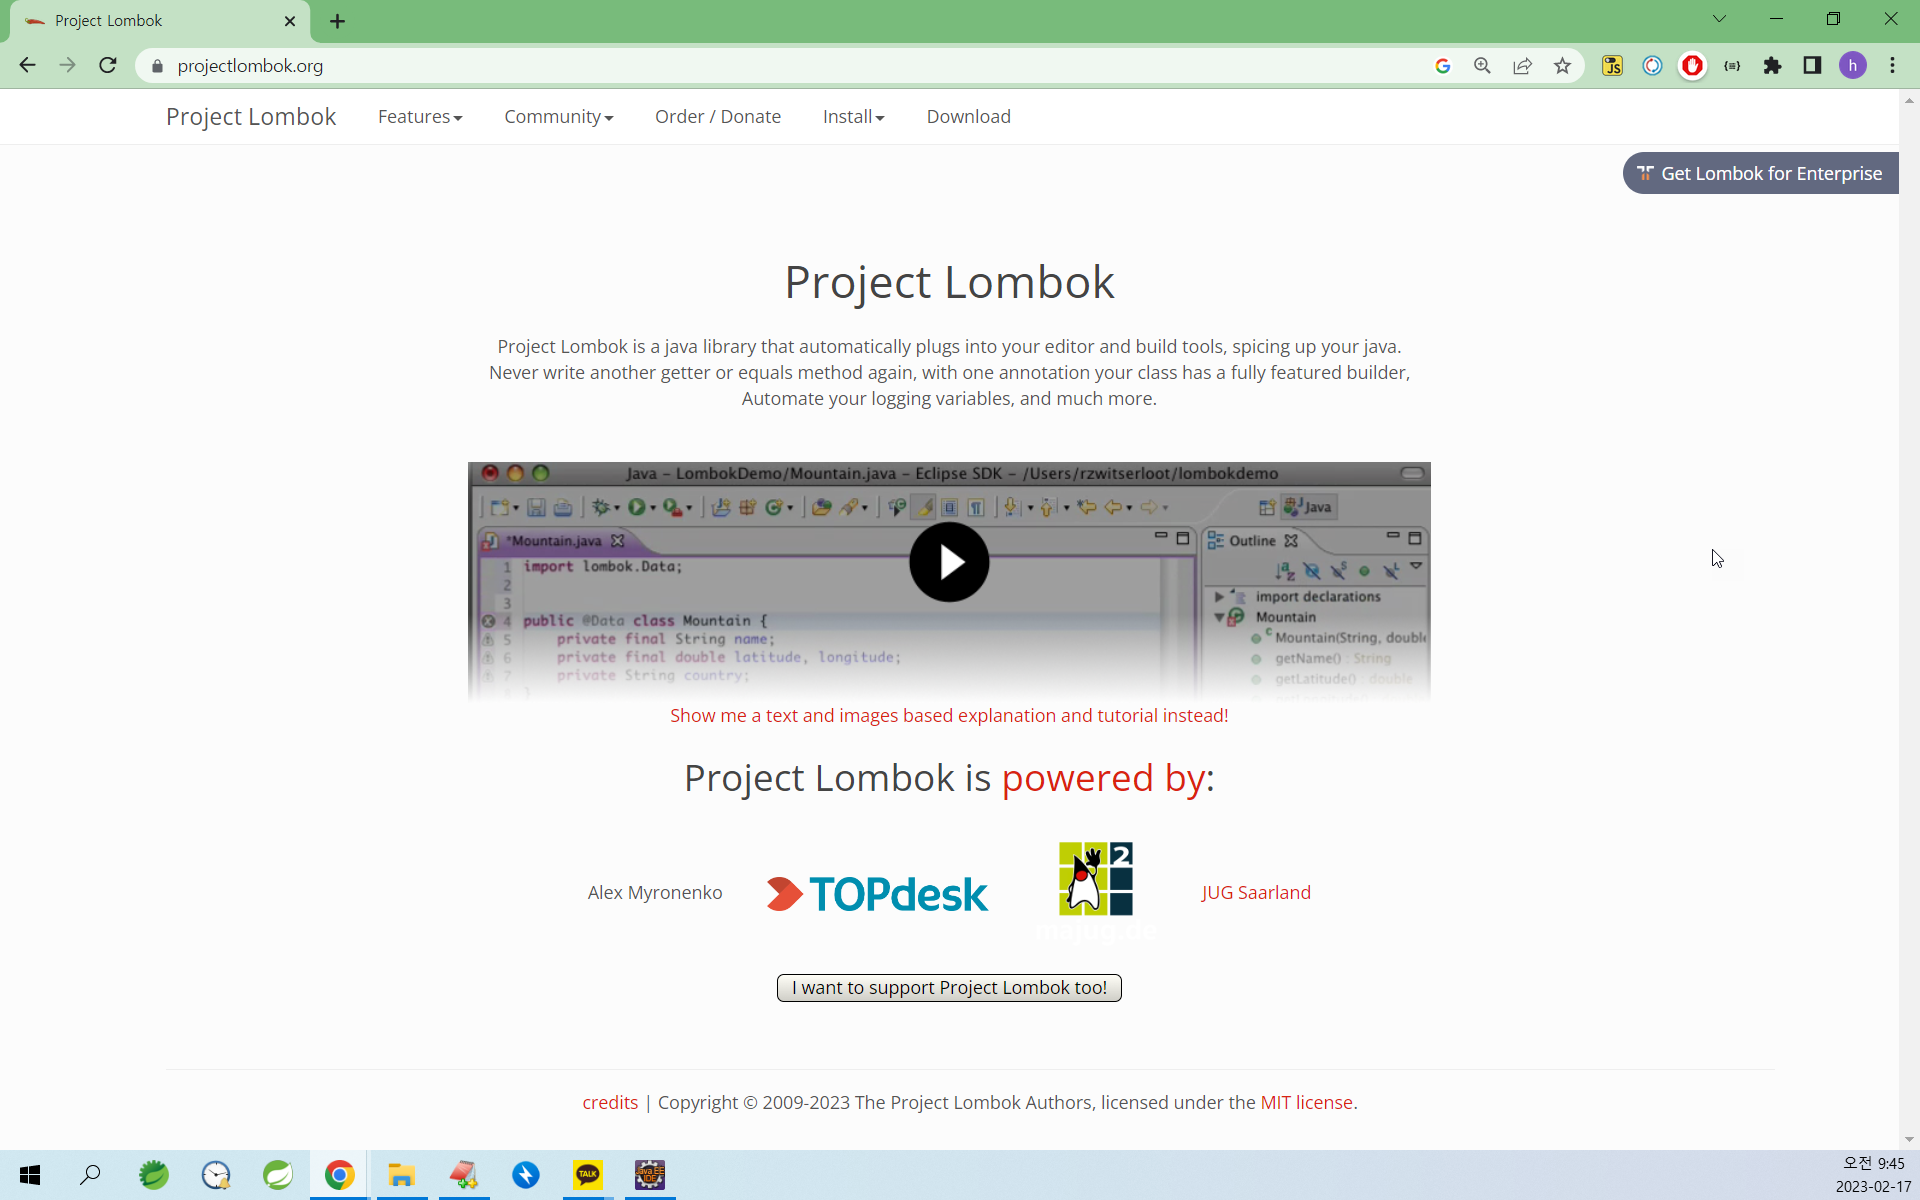The image size is (1920, 1200).
Task: Open Windows taskbar search
Action: pos(91,1175)
